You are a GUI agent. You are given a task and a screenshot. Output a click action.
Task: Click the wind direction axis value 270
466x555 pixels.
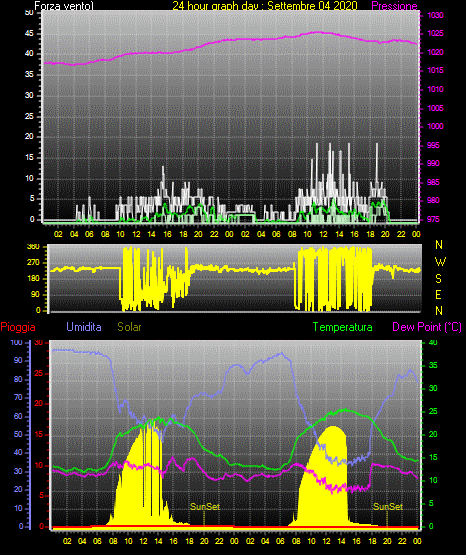click(x=34, y=263)
